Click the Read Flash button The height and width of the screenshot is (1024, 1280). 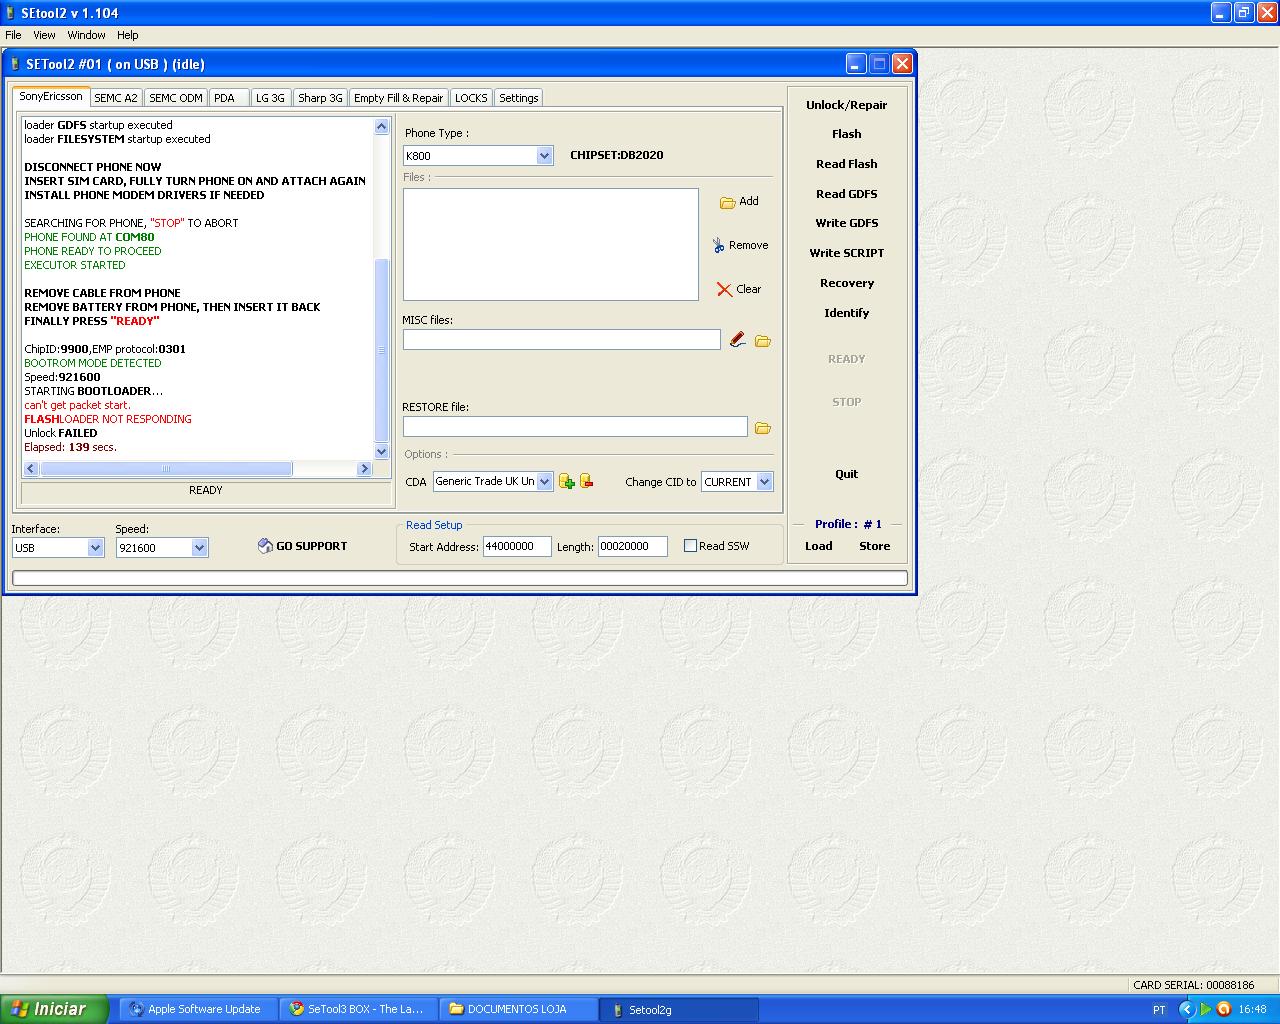tap(847, 164)
